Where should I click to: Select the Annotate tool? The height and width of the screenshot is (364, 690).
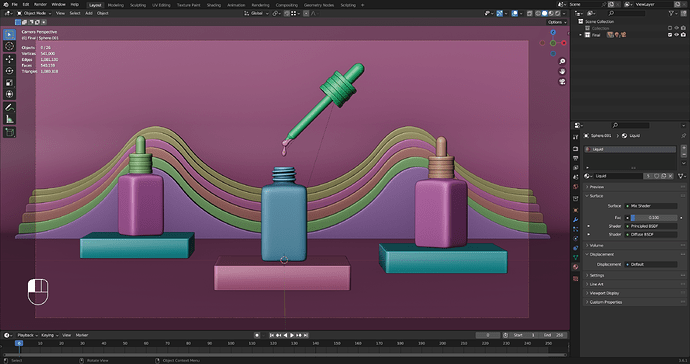9,107
